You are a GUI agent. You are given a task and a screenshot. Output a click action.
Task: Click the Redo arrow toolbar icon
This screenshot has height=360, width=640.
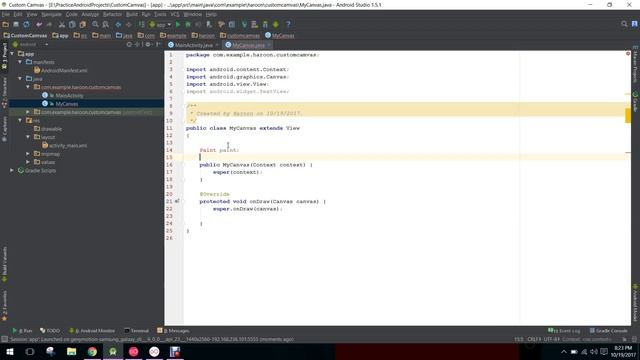click(x=49, y=24)
